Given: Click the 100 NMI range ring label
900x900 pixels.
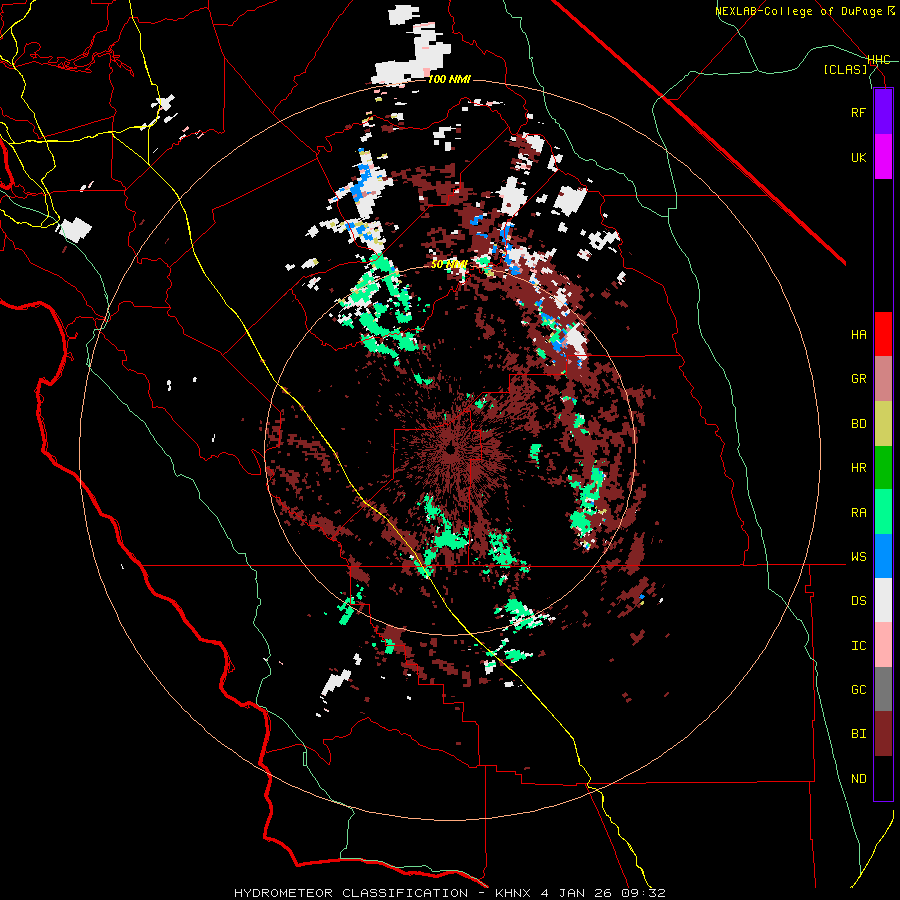Looking at the screenshot, I should click(x=449, y=79).
